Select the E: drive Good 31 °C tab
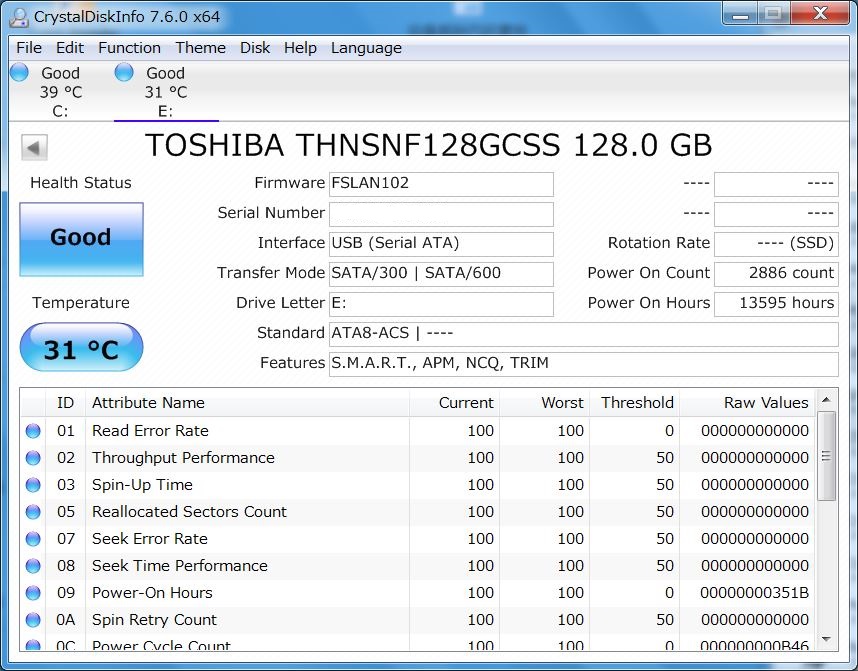Screen dimensions: 858x671 [166, 91]
